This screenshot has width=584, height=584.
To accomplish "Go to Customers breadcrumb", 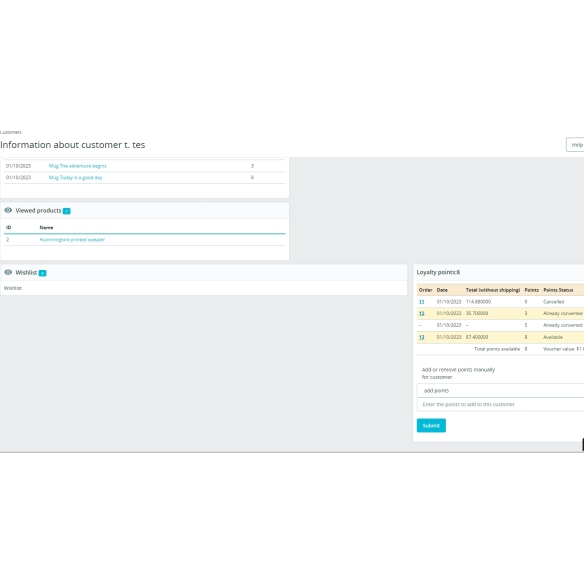I will click(11, 132).
